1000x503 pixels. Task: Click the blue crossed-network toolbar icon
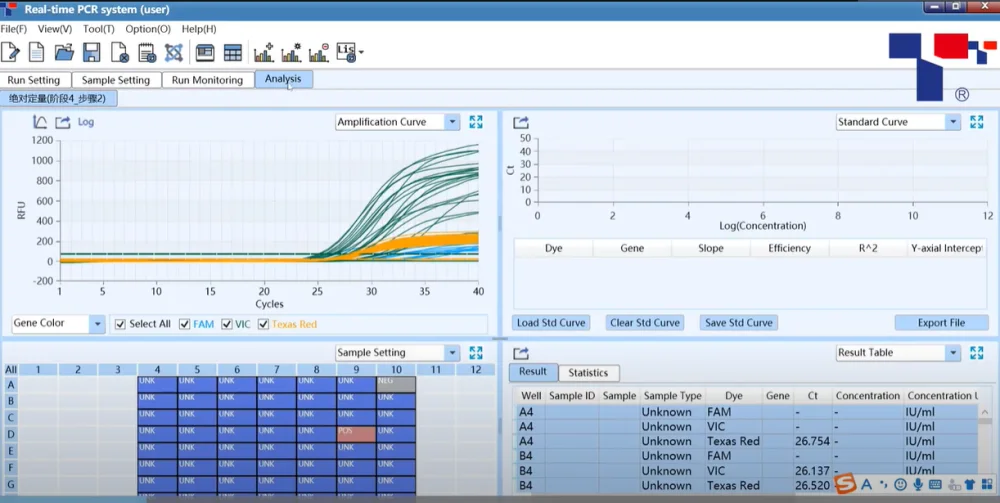click(173, 52)
